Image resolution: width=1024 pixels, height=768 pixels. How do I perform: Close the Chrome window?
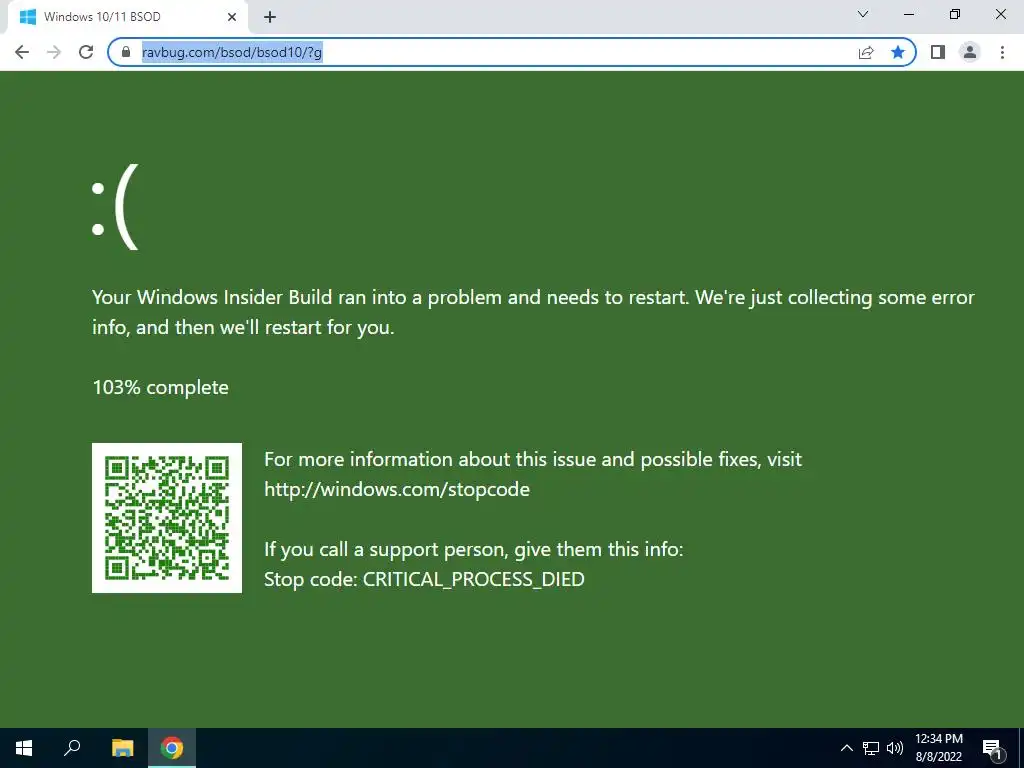pyautogui.click(x=1000, y=14)
